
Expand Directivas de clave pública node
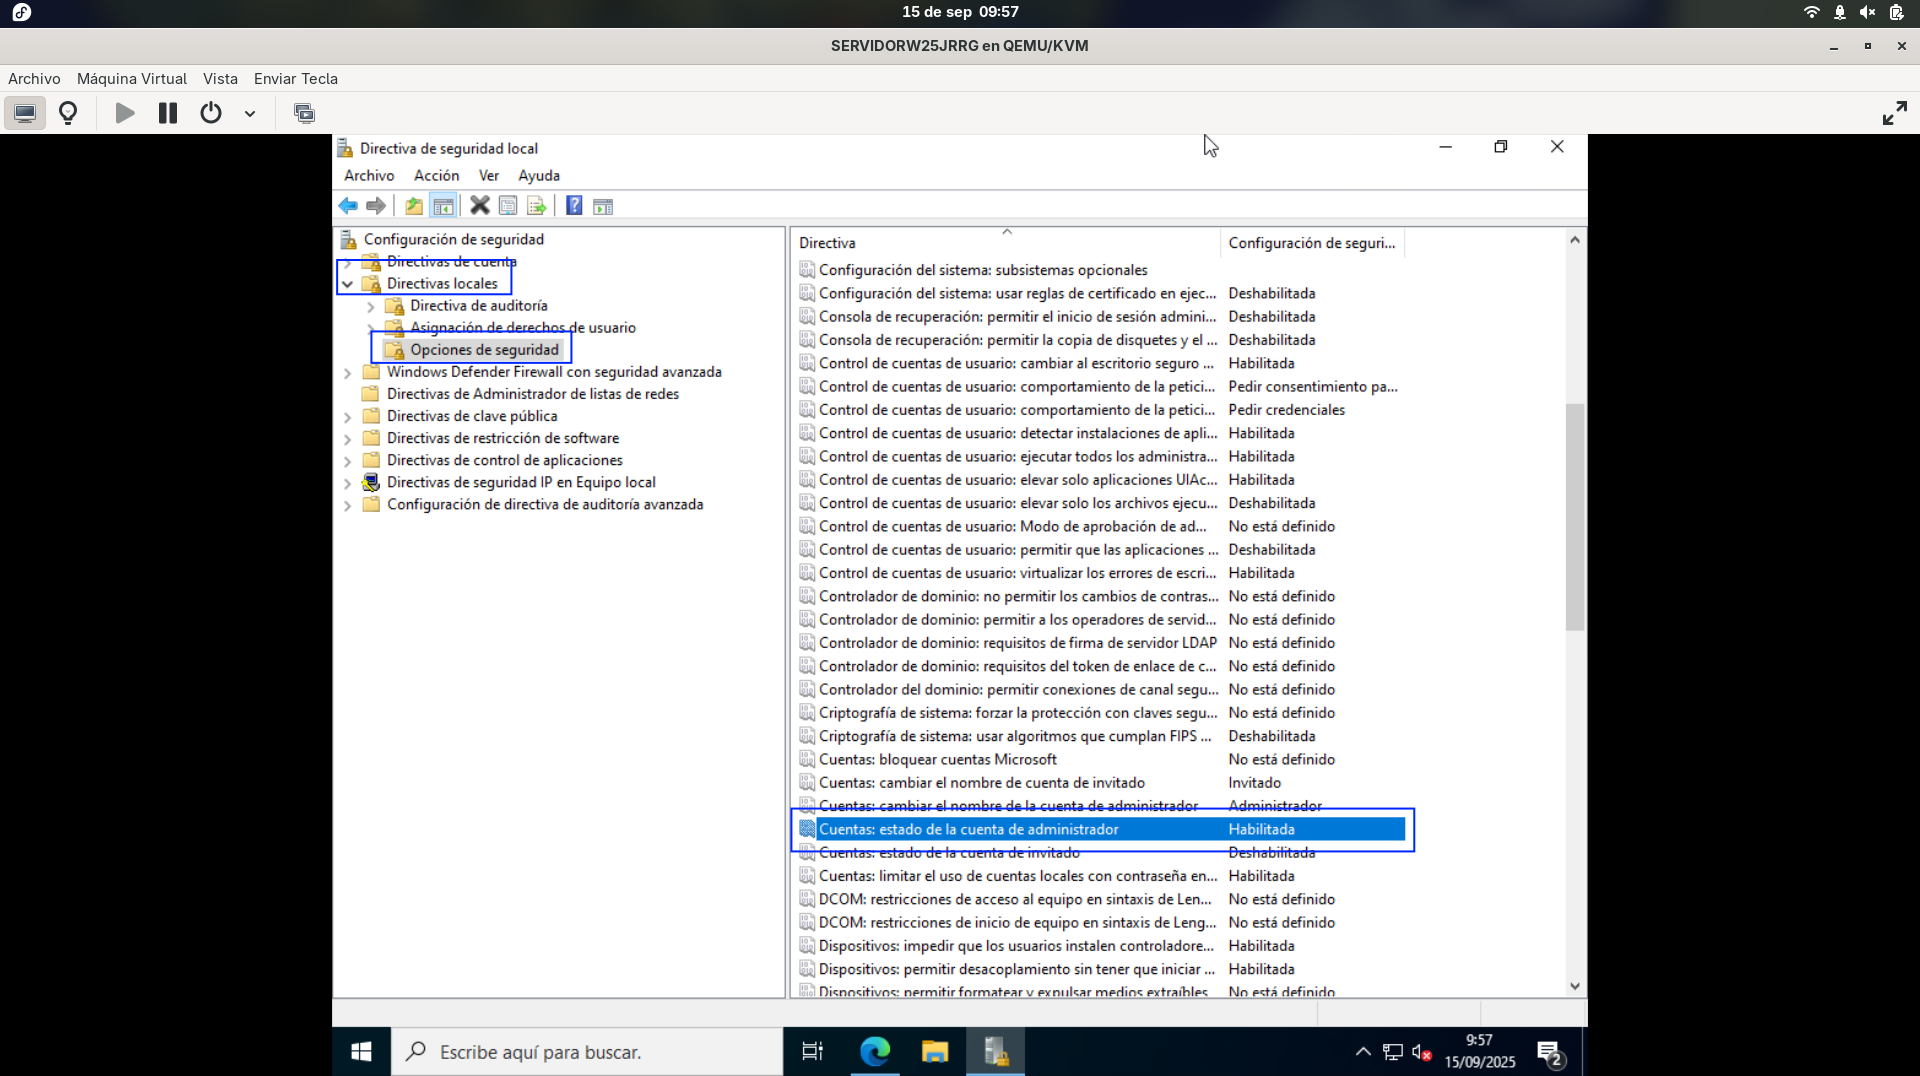click(348, 417)
